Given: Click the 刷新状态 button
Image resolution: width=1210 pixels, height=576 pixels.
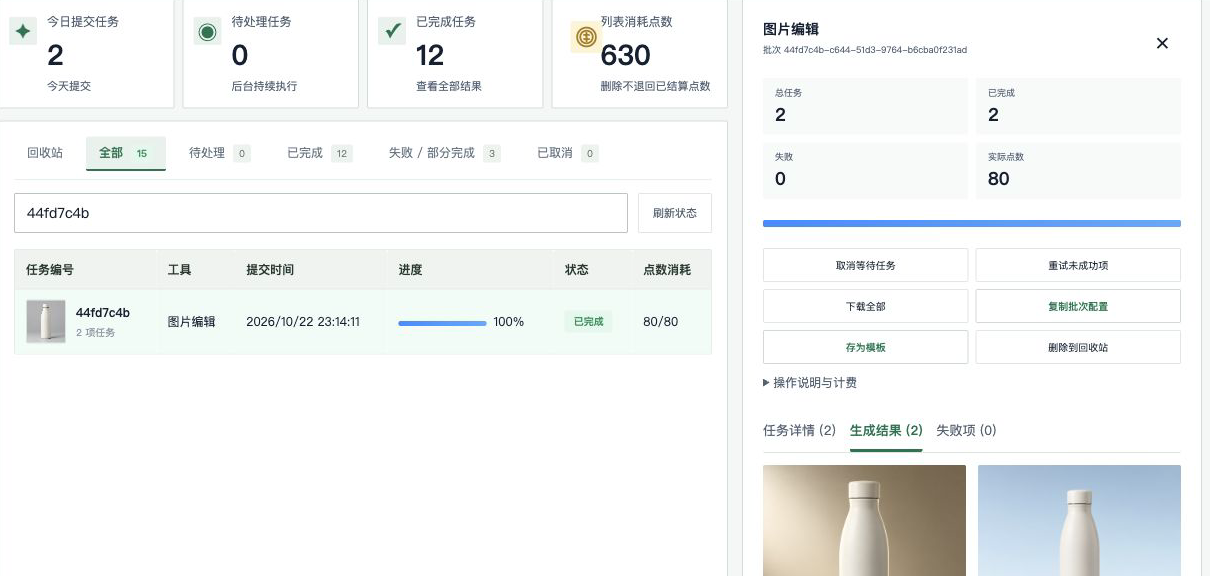Looking at the screenshot, I should [x=675, y=213].
